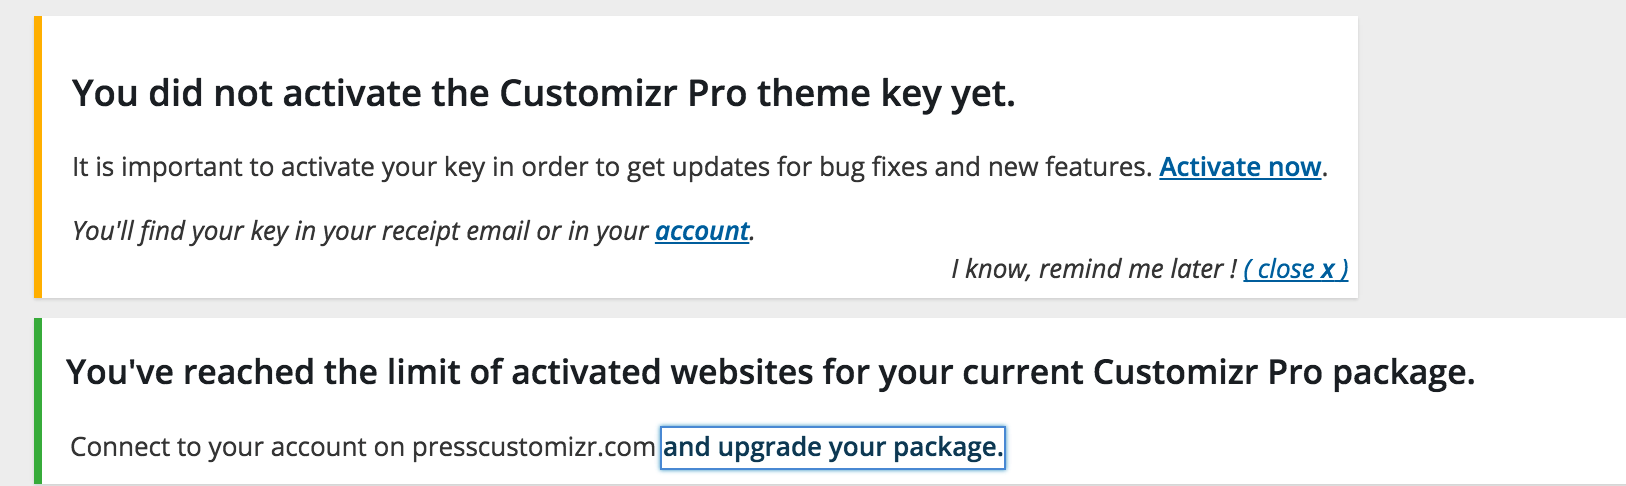Click the green left border of the notice
1626x486 pixels.
pos(38,401)
